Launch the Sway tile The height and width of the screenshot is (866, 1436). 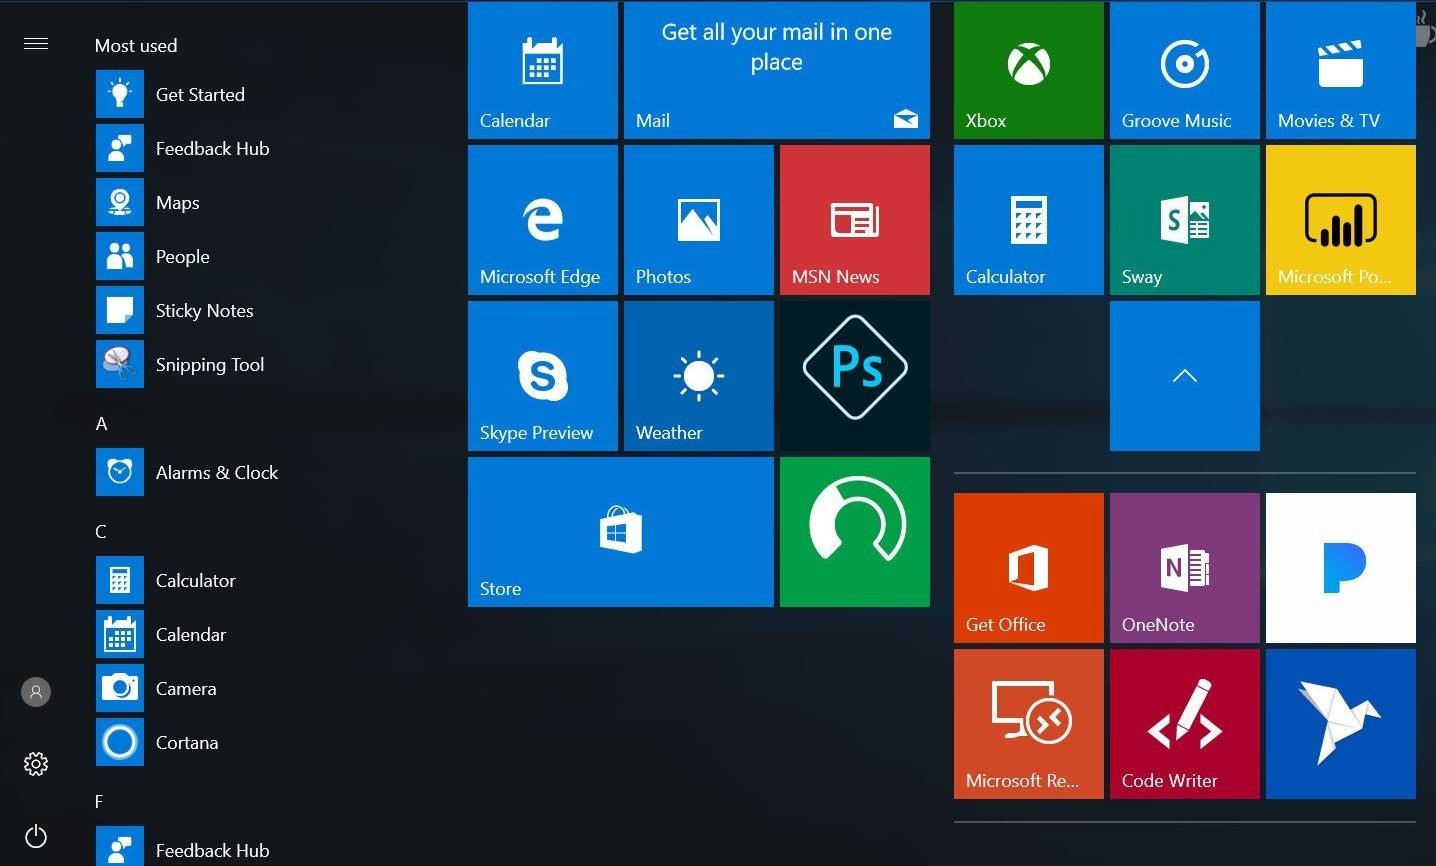coord(1185,220)
